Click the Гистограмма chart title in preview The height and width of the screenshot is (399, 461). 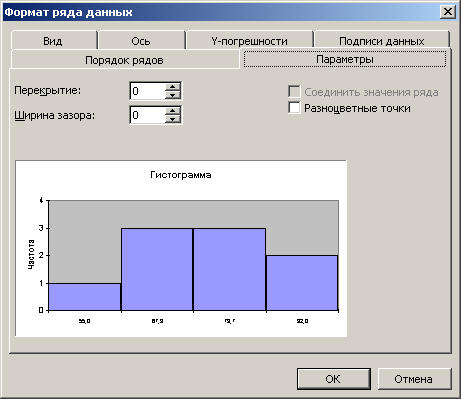pyautogui.click(x=181, y=175)
